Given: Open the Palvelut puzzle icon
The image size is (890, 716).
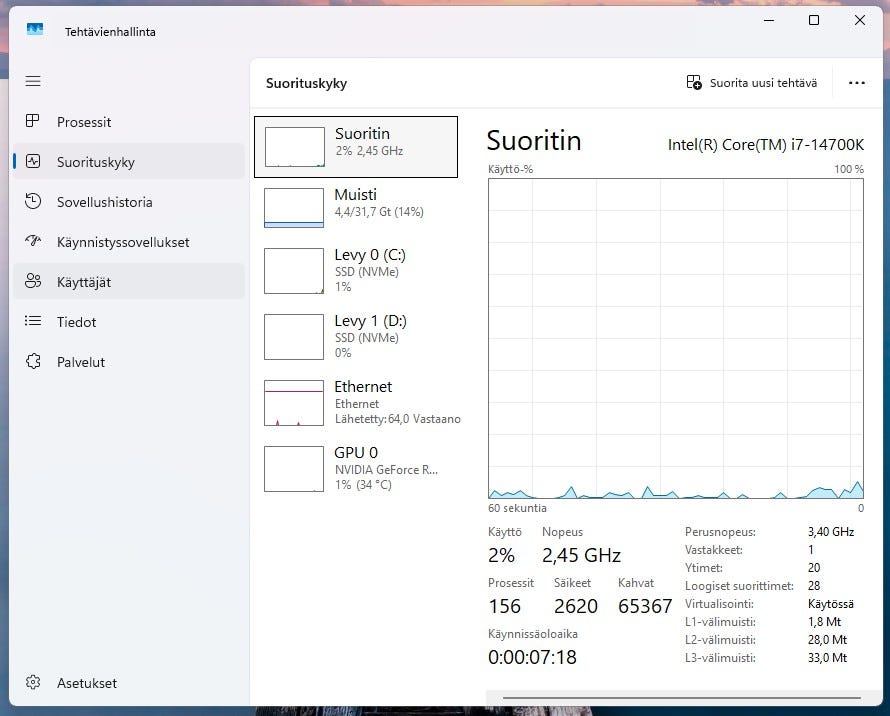Looking at the screenshot, I should pyautogui.click(x=33, y=362).
